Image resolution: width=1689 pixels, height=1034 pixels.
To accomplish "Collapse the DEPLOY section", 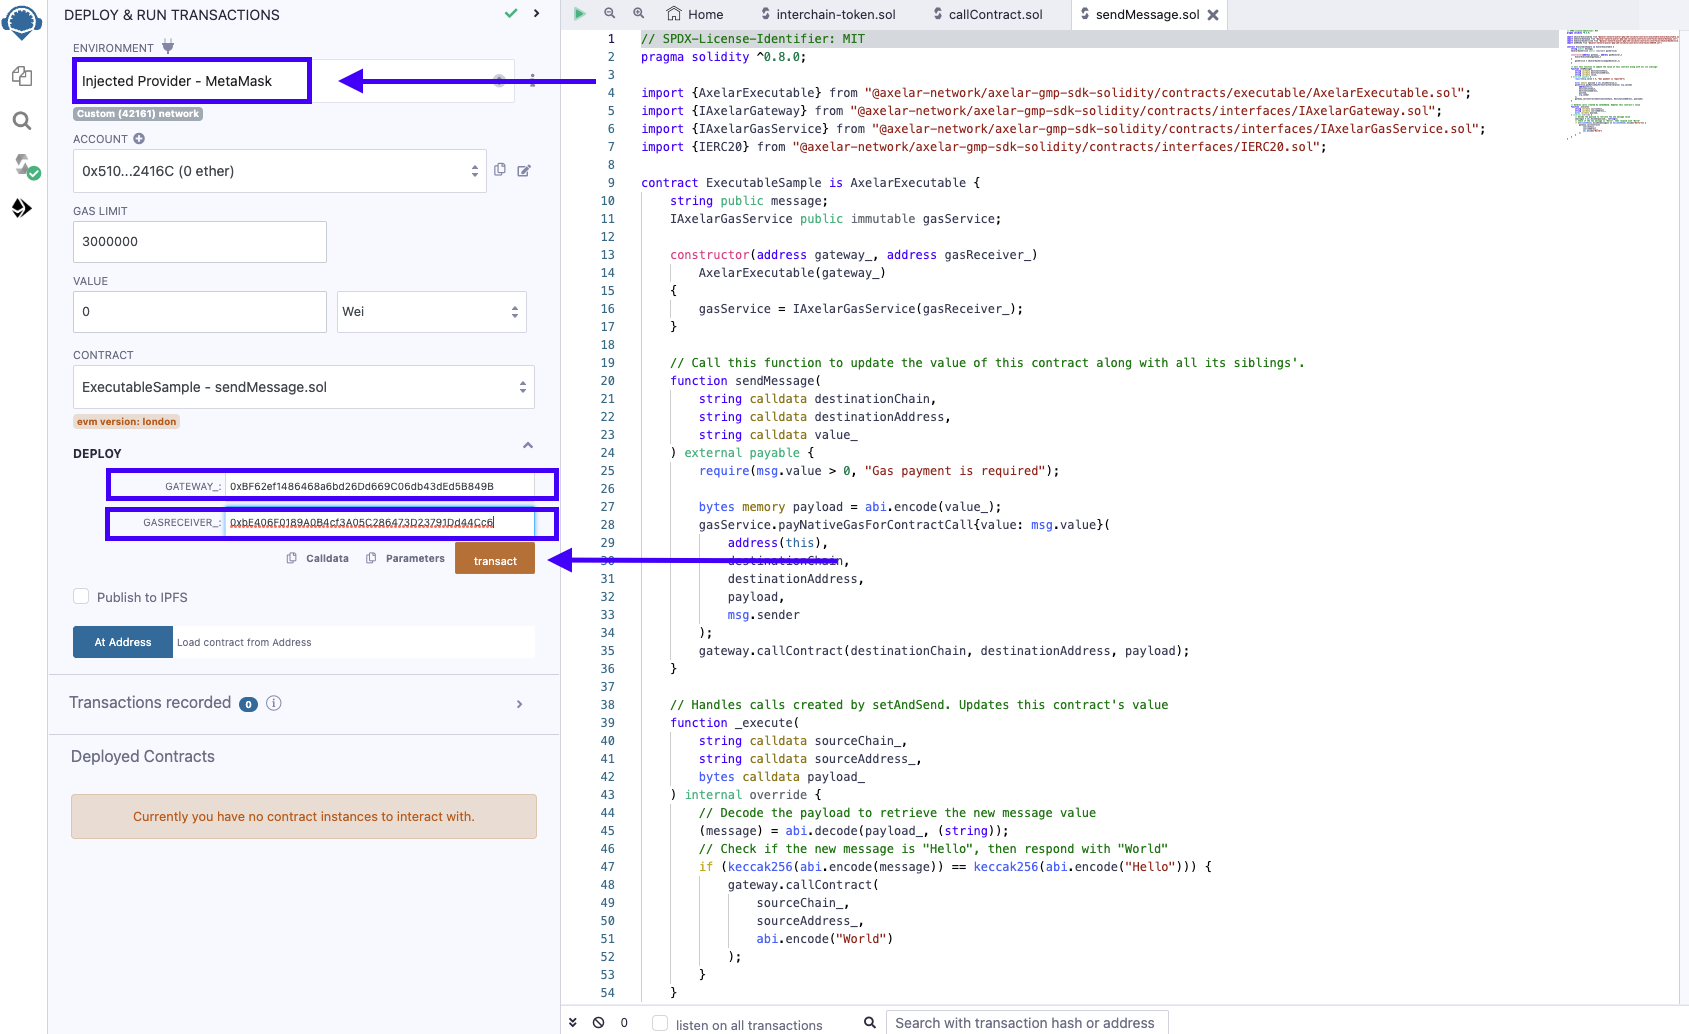I will click(528, 444).
